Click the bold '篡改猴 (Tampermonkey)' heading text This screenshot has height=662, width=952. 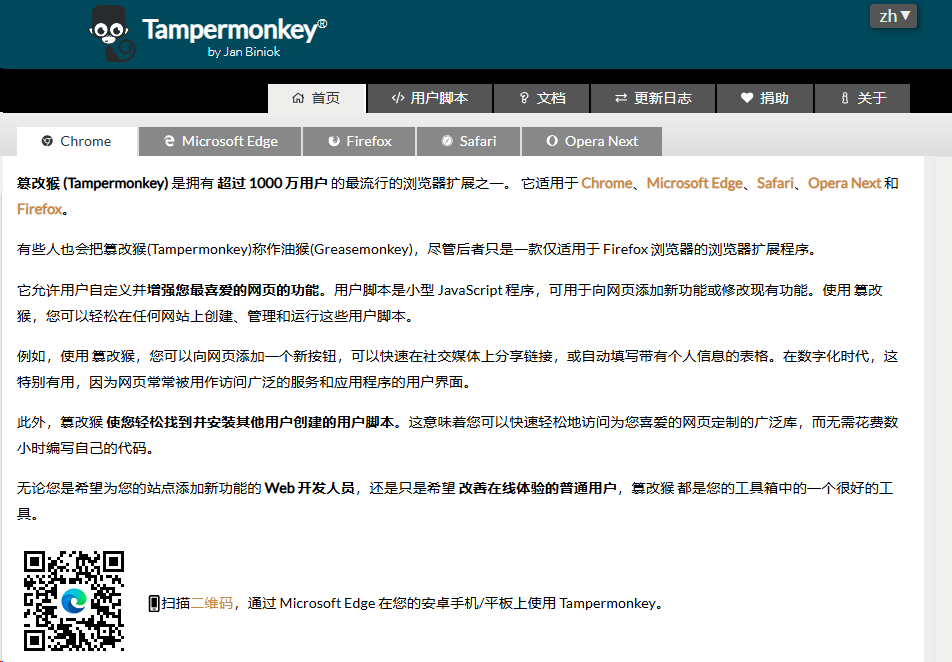[x=92, y=183]
